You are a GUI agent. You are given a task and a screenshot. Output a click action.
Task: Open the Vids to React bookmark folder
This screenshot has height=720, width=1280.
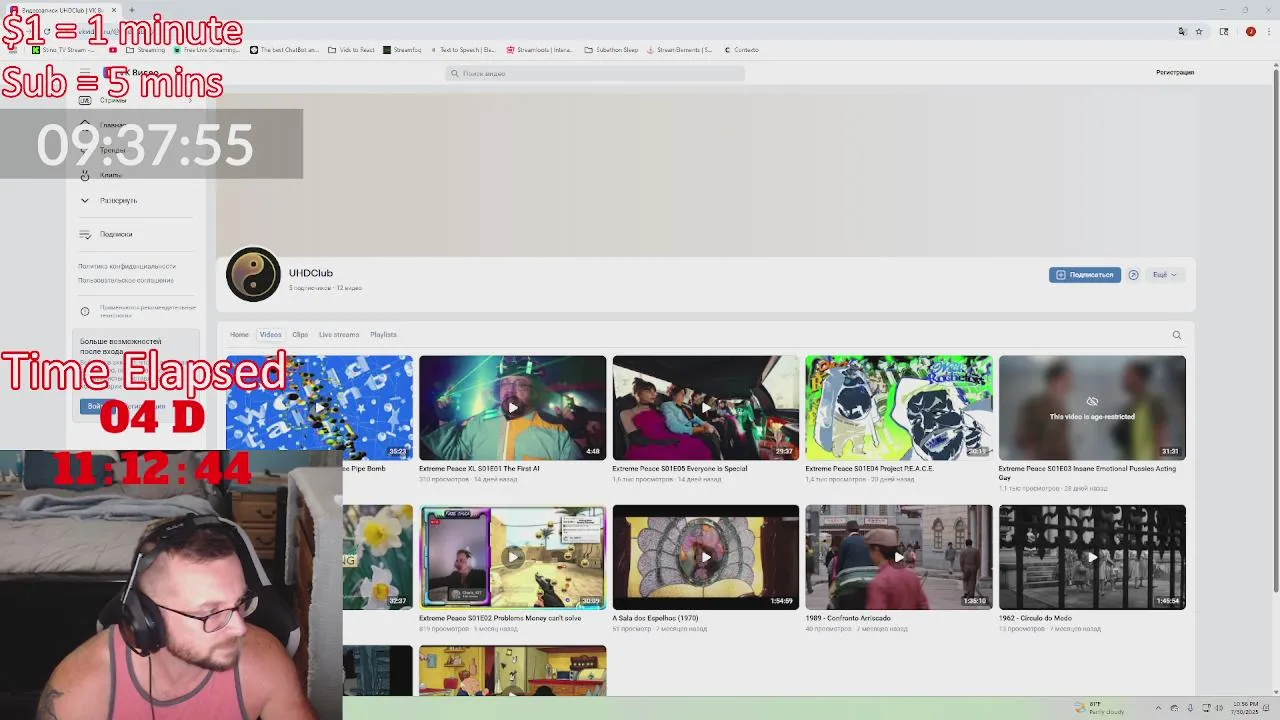point(351,50)
